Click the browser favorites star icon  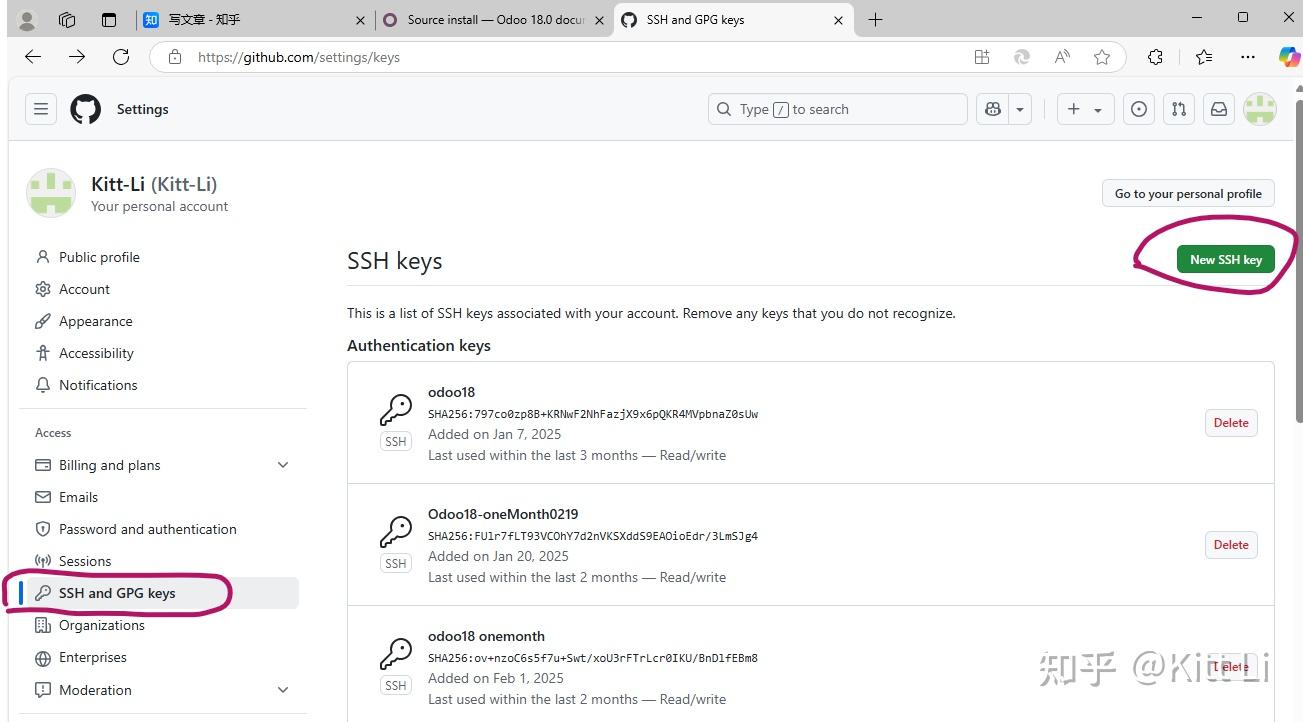[1102, 57]
